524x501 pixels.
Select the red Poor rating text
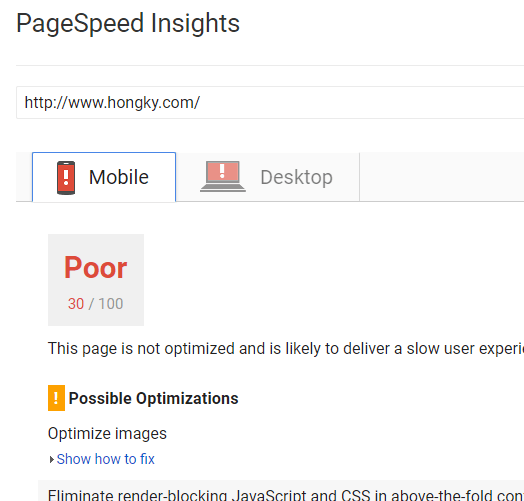pyautogui.click(x=96, y=267)
